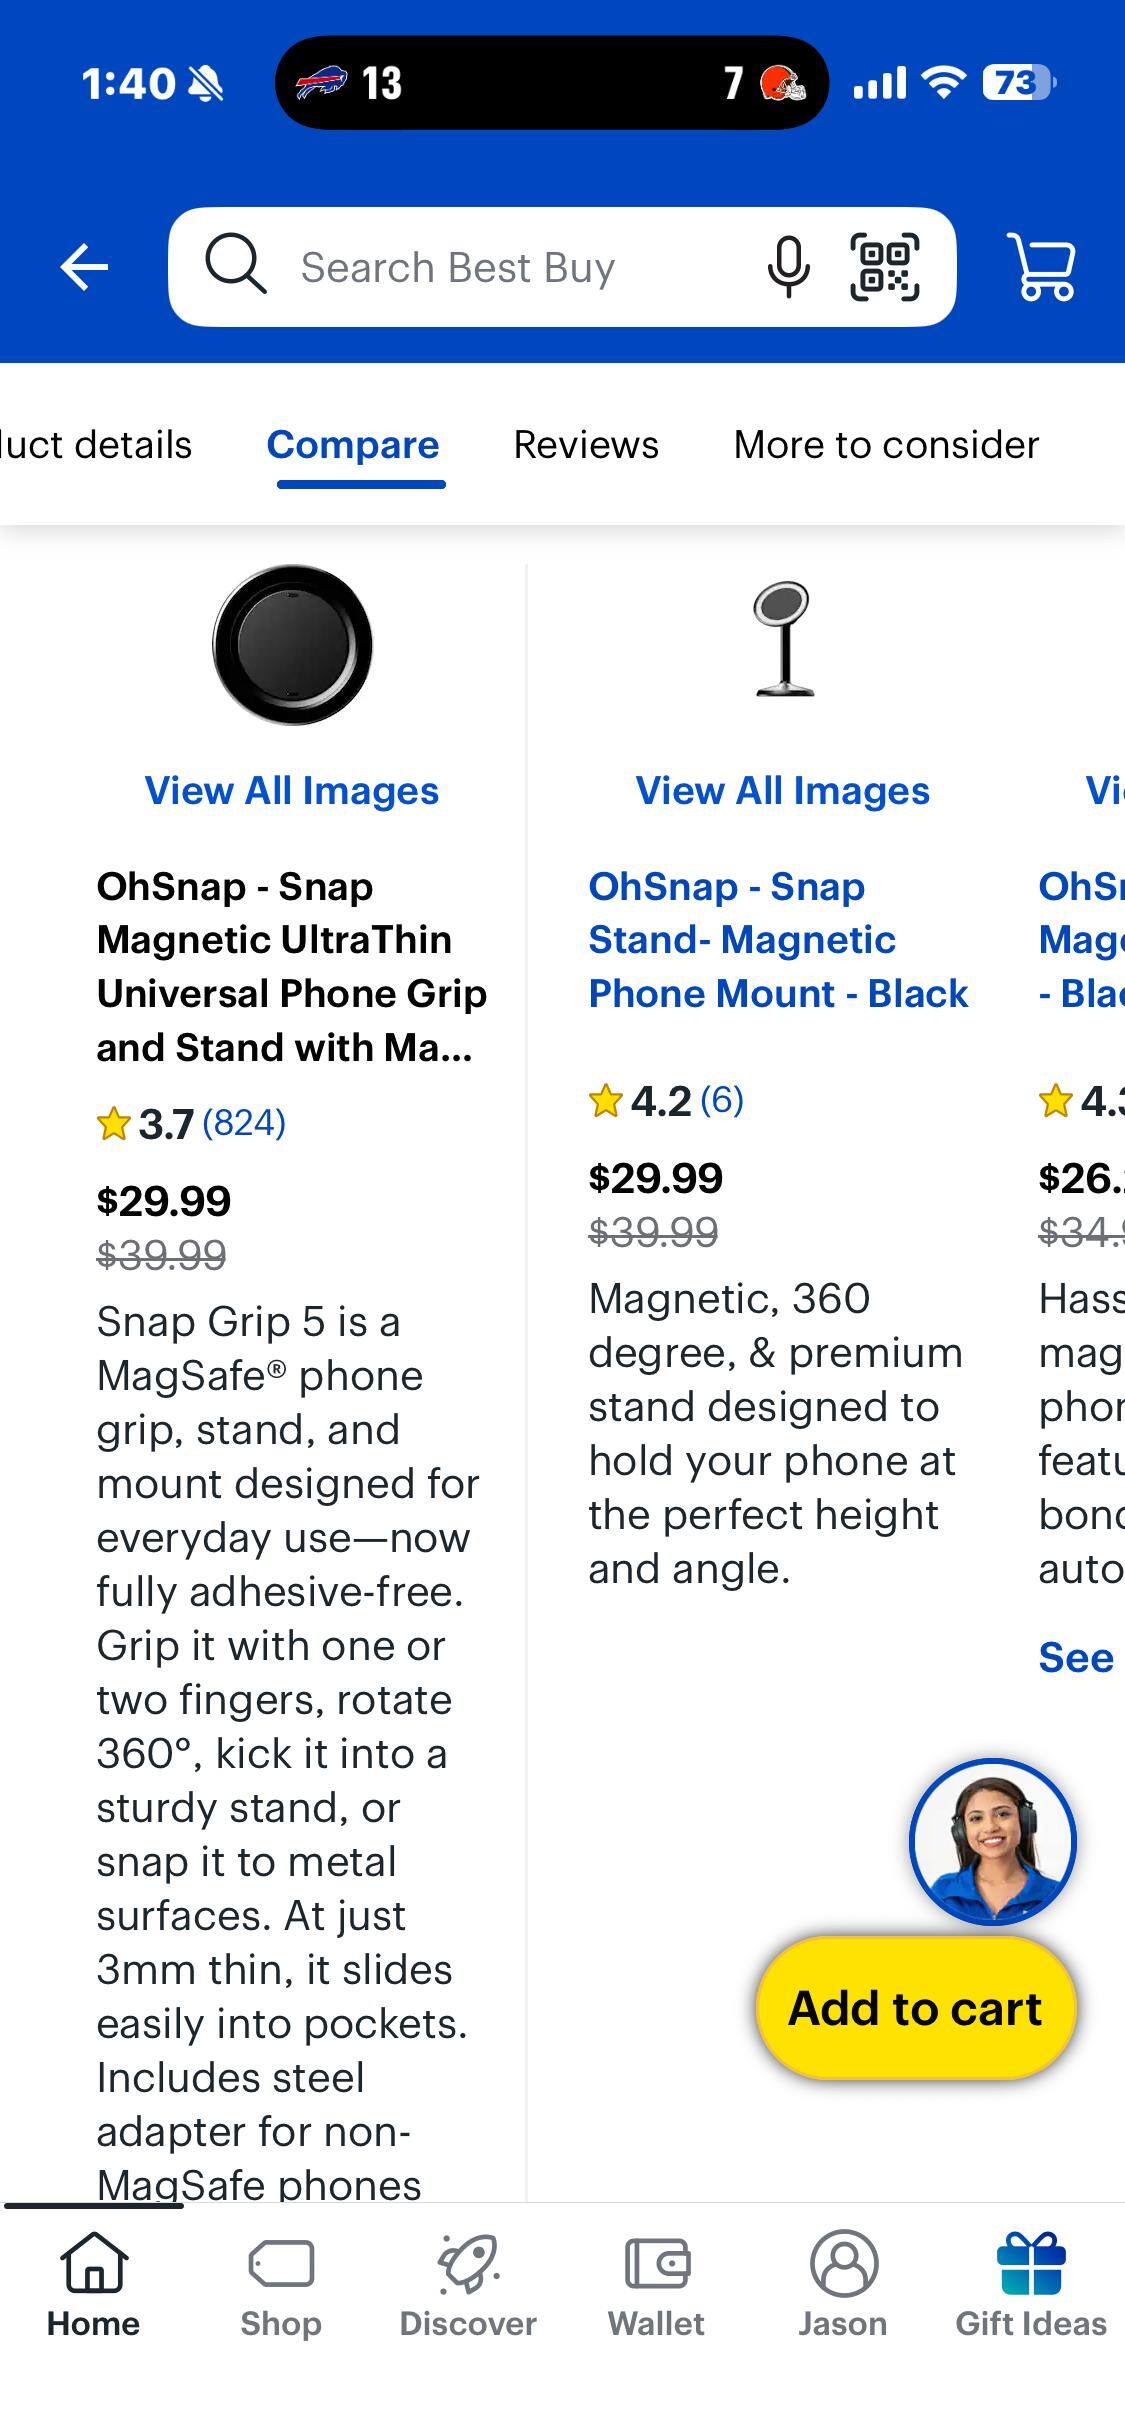Open the 824 reviews count link
Viewport: 1125px width, 2436px height.
pyautogui.click(x=244, y=1123)
